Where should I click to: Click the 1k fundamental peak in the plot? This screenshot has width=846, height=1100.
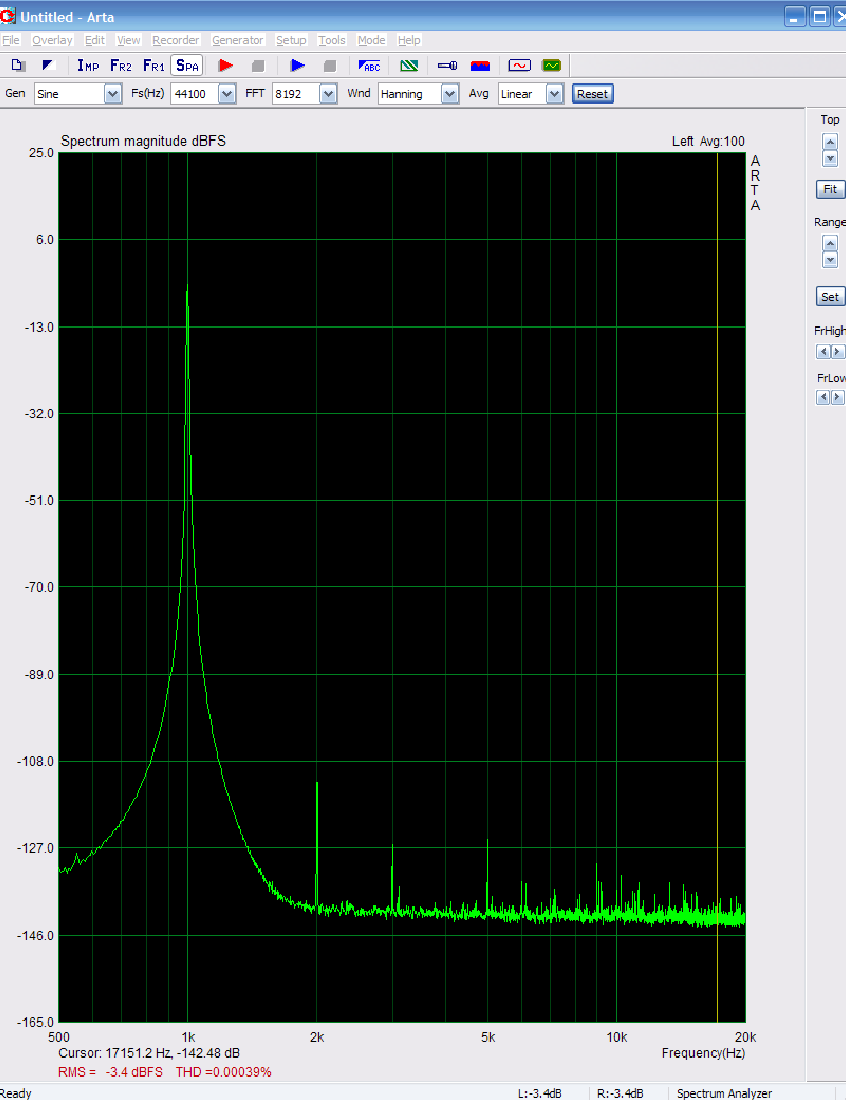click(187, 288)
